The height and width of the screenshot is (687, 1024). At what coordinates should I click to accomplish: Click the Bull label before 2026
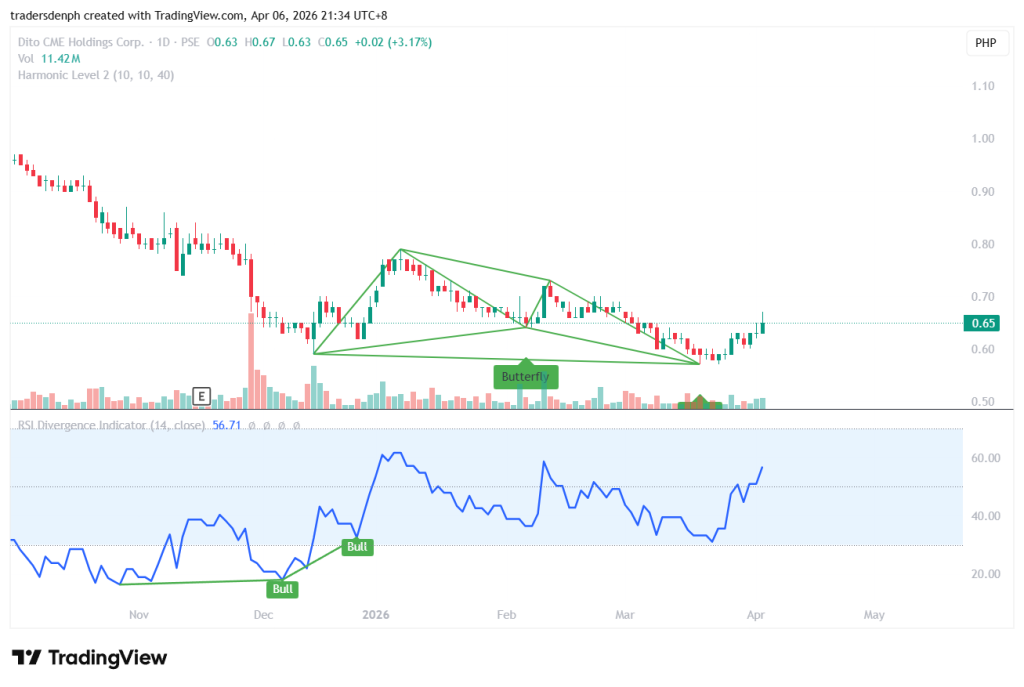tap(357, 546)
